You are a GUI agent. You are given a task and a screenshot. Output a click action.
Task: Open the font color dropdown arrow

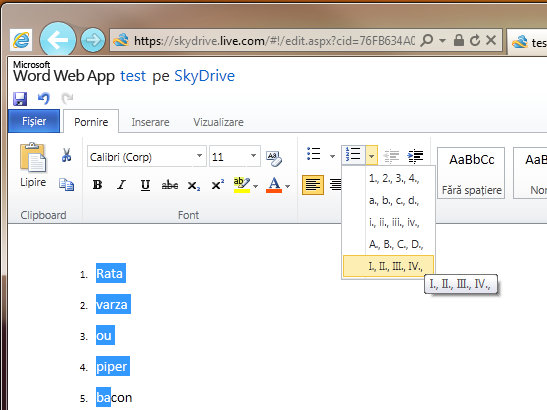click(287, 186)
